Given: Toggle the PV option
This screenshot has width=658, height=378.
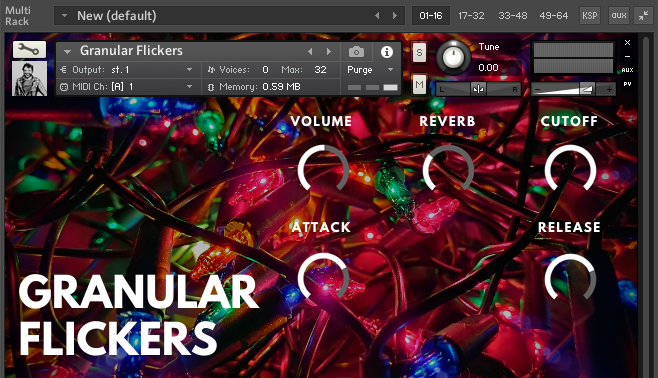Looking at the screenshot, I should point(627,84).
